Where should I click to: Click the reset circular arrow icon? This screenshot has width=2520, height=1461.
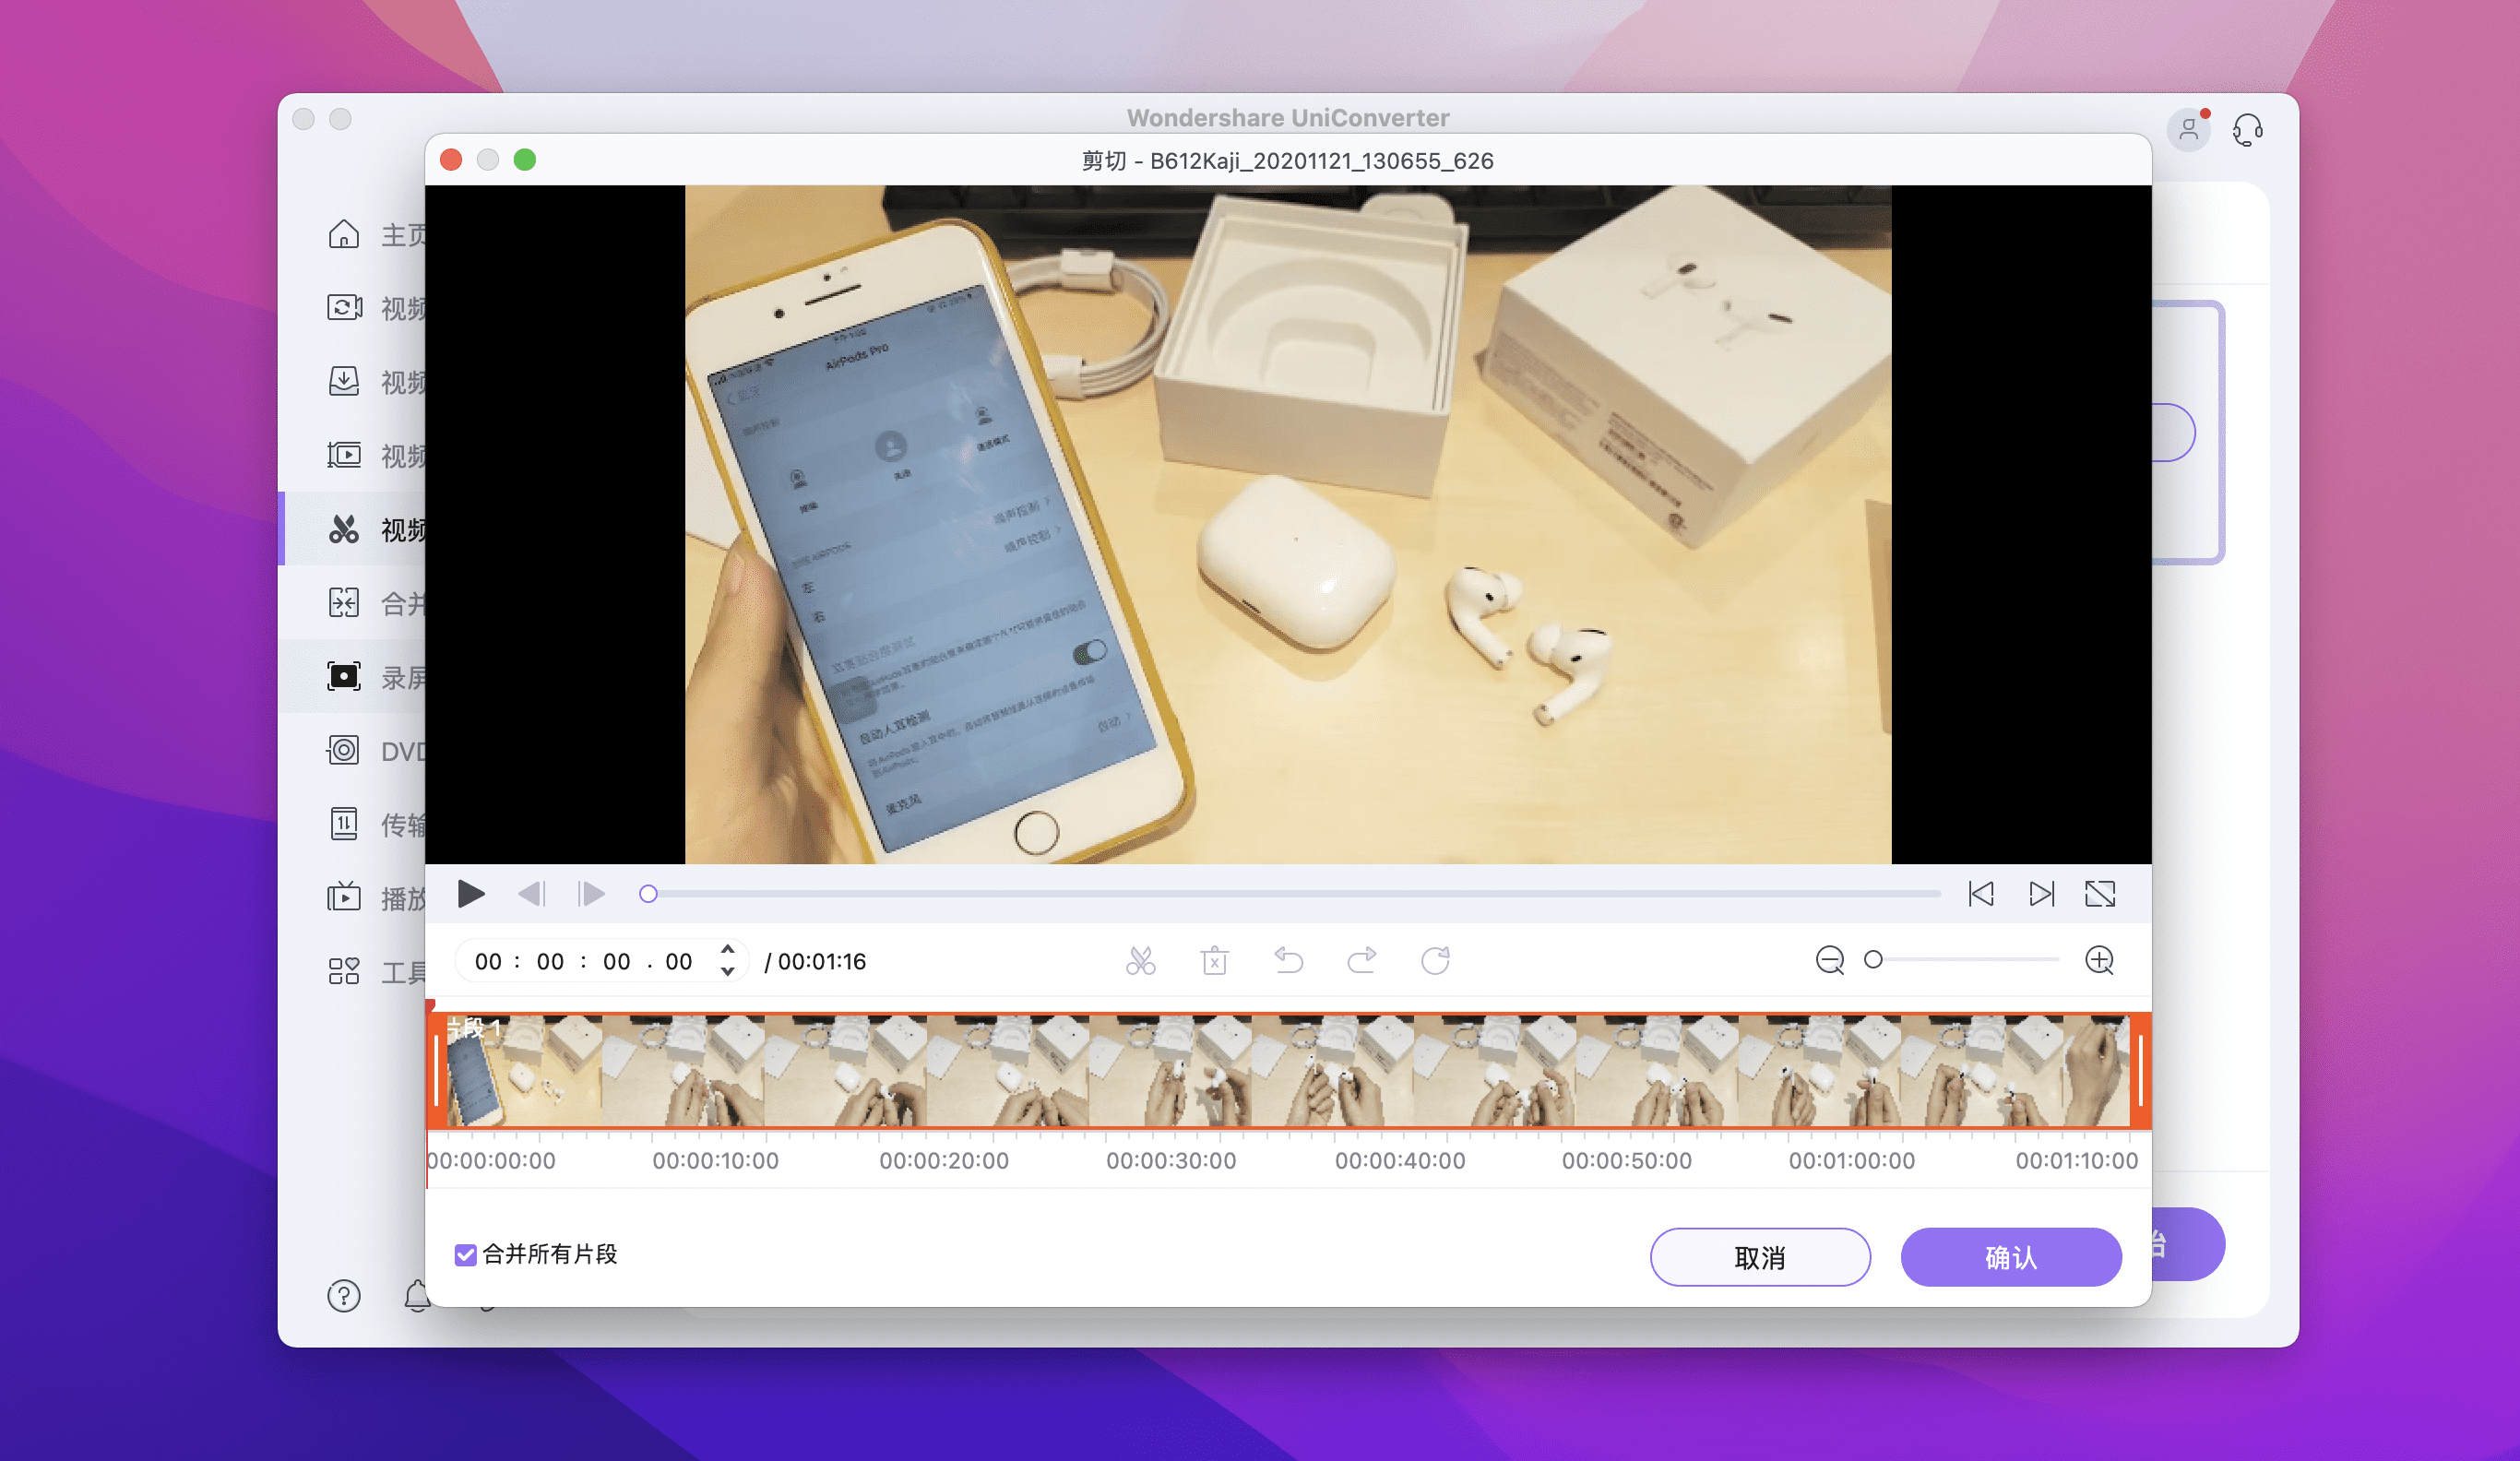pos(1435,961)
